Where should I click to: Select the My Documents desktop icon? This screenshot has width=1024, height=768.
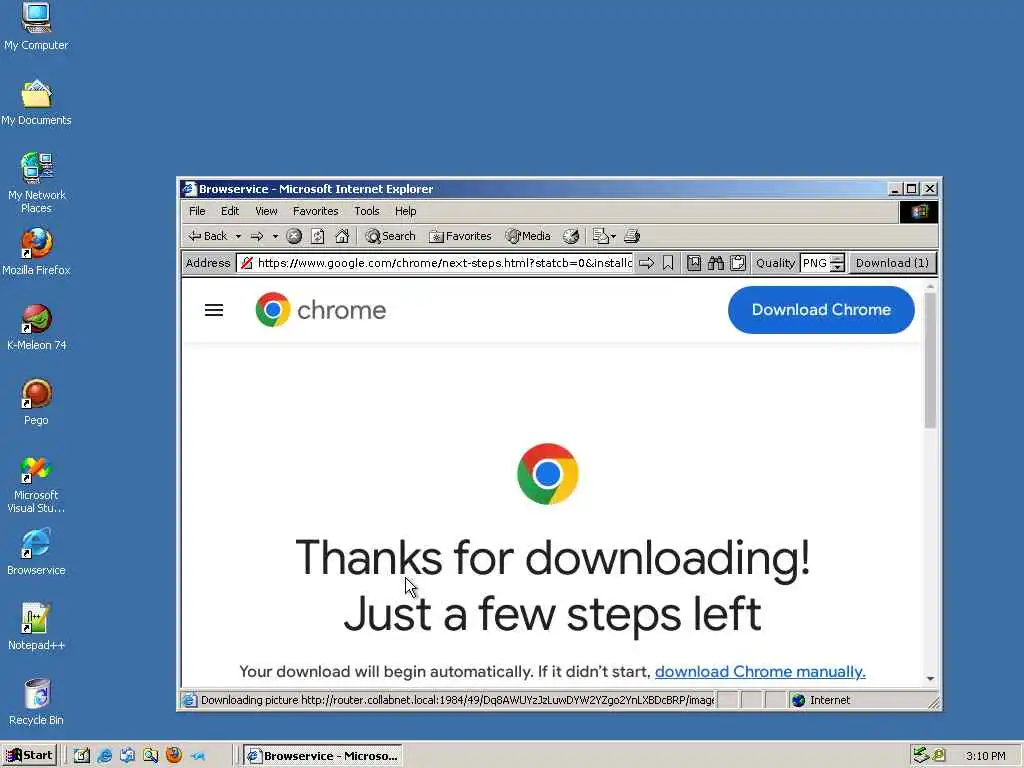coord(36,103)
